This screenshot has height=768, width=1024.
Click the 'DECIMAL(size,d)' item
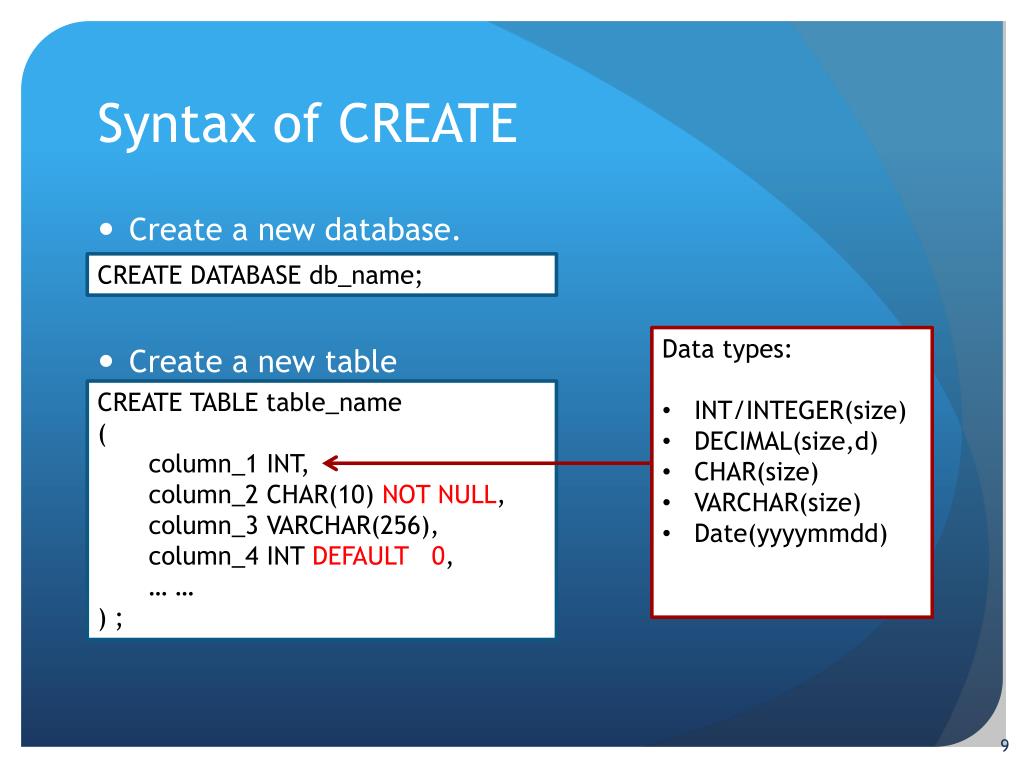[x=786, y=441]
